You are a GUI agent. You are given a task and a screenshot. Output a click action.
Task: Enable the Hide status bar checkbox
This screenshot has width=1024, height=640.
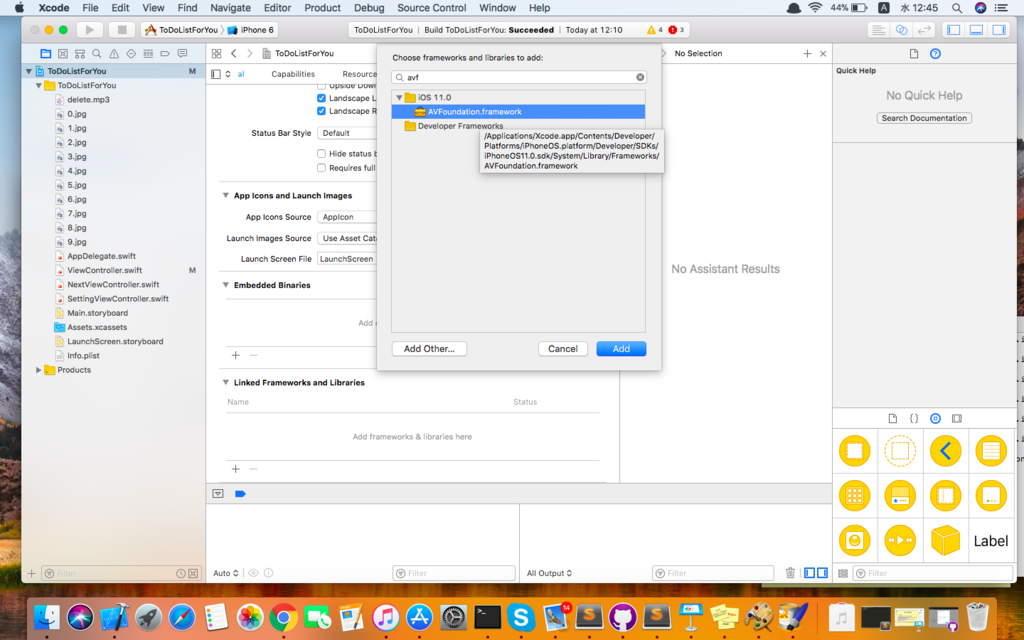pyautogui.click(x=321, y=153)
